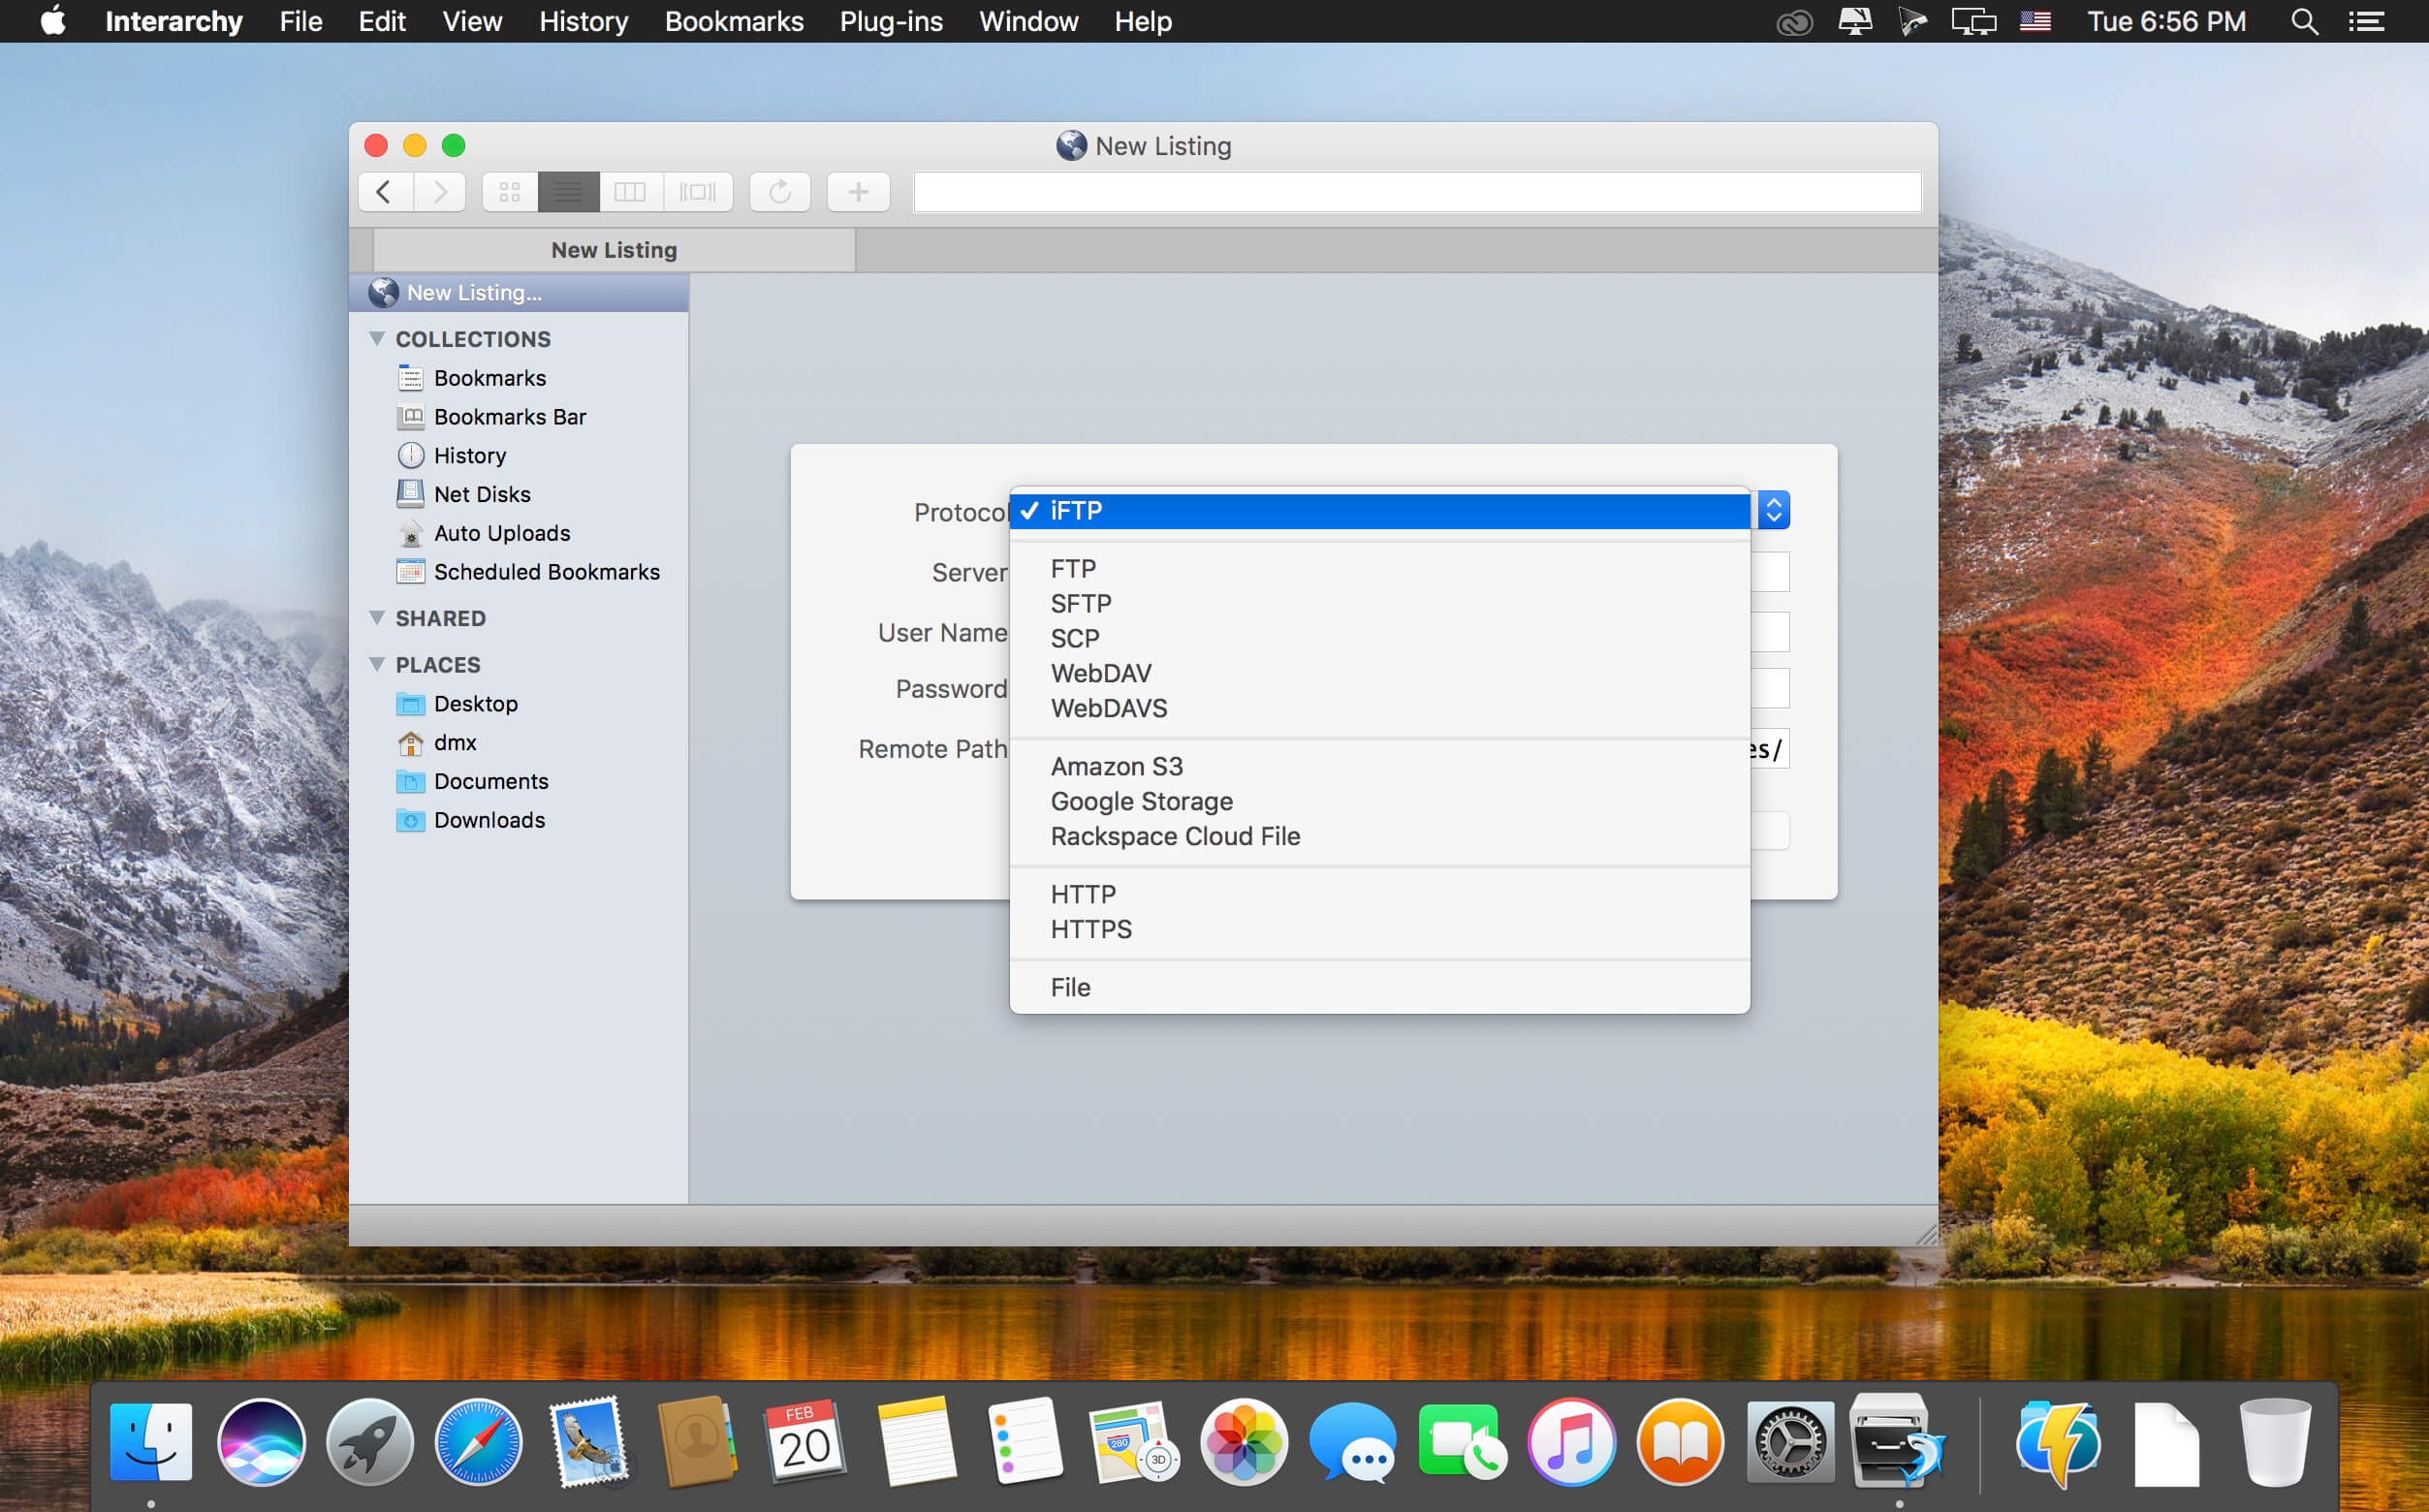The width and height of the screenshot is (2429, 1512).
Task: Choose FTP from the protocol list
Action: [x=1379, y=569]
